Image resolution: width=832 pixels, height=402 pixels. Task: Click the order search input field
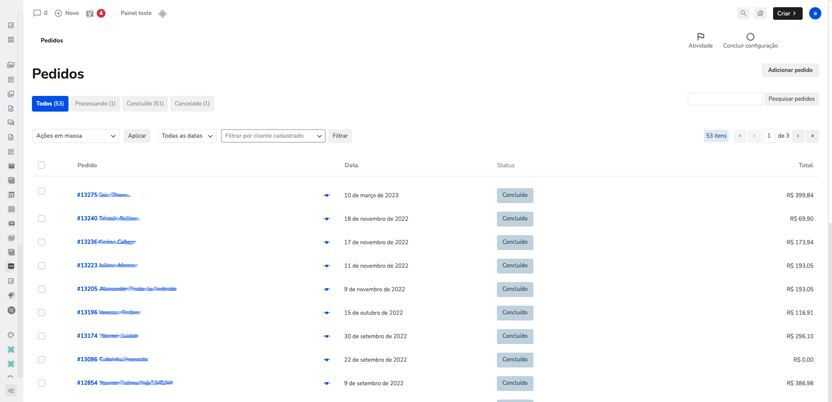[x=725, y=99]
